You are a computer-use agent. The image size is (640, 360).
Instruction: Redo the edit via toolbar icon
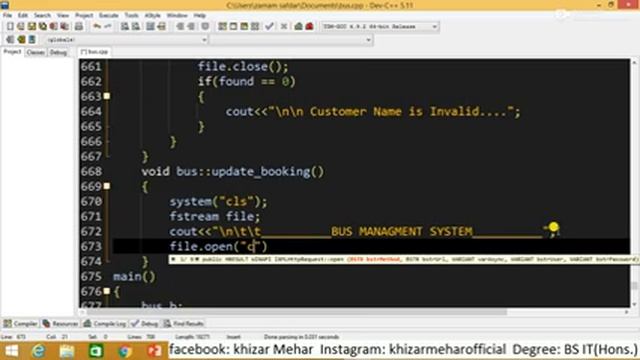click(x=108, y=27)
